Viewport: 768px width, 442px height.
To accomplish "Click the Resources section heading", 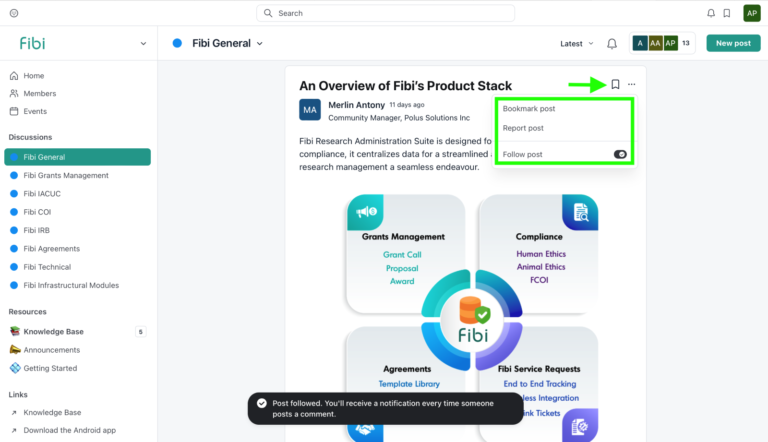I will pyautogui.click(x=27, y=312).
